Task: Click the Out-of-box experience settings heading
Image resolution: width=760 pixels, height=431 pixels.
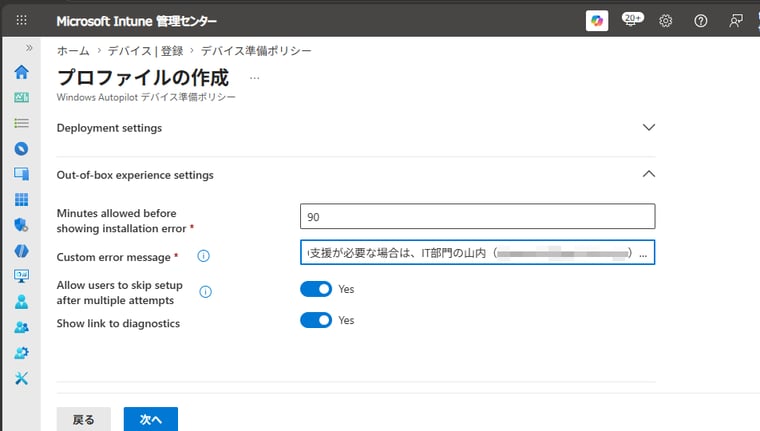Action: (x=135, y=175)
